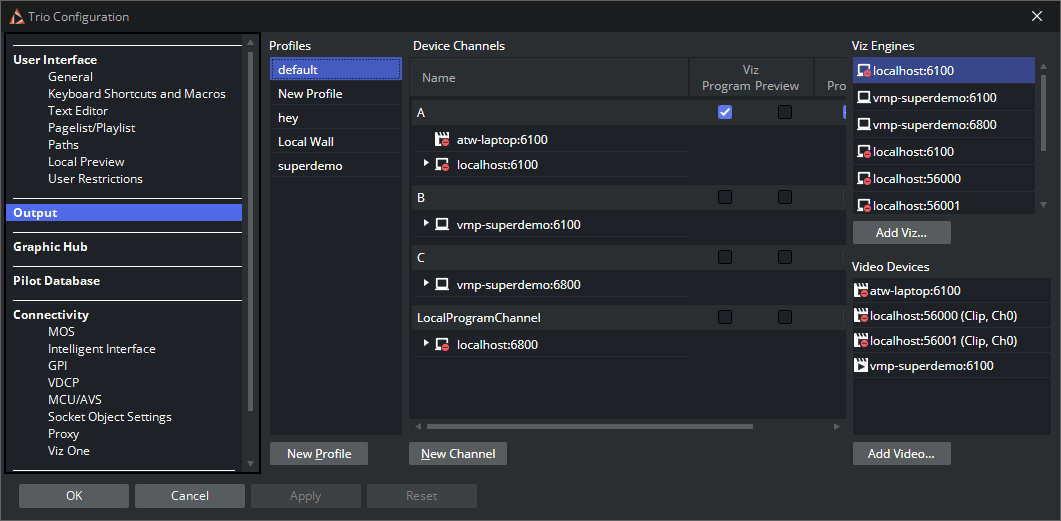Select the Graphic Hub section

[50, 247]
